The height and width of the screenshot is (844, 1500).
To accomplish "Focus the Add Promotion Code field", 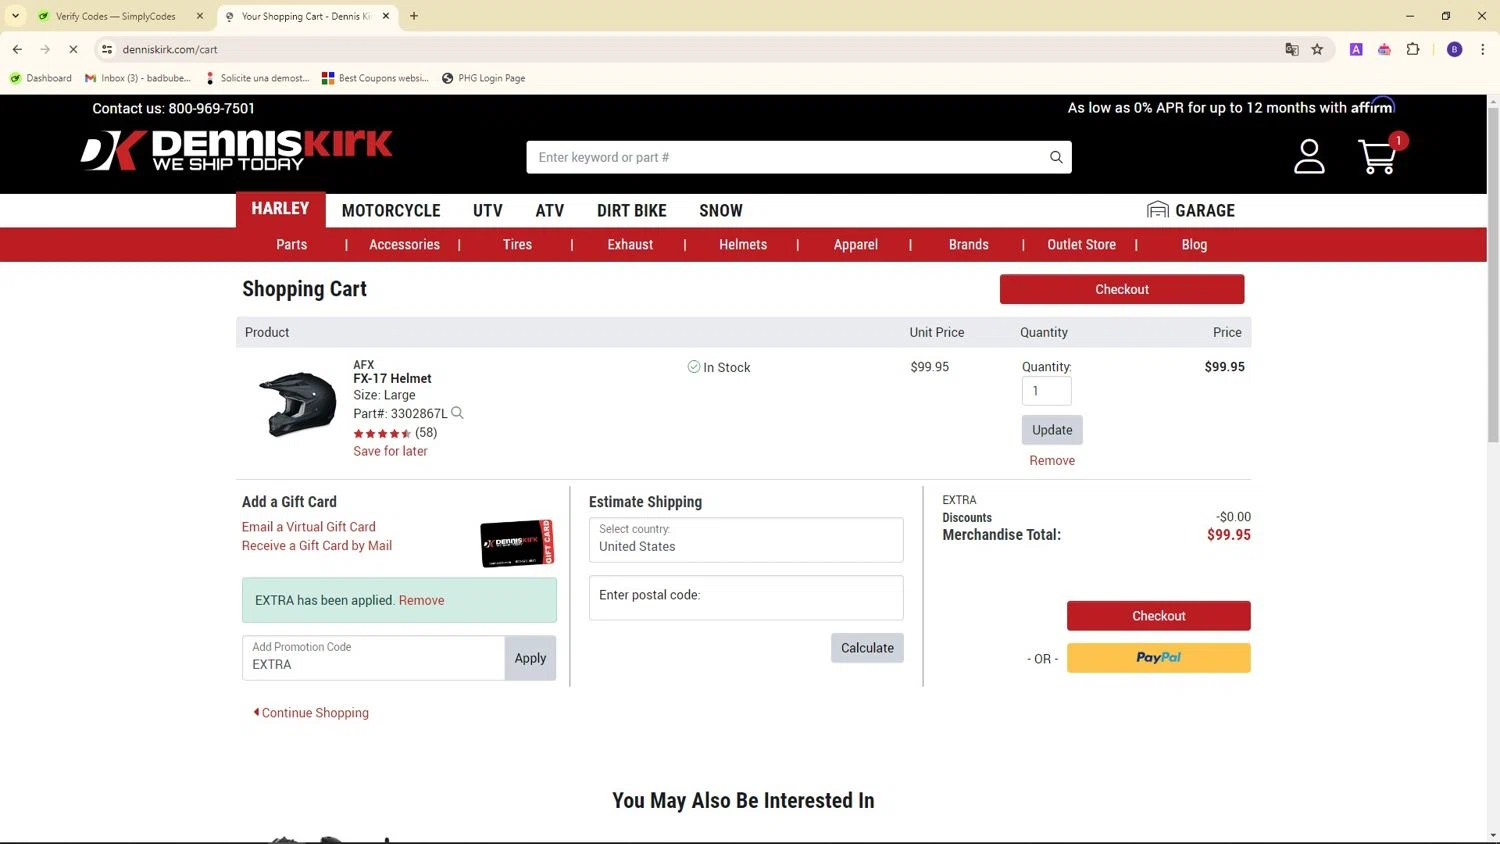I will click(x=373, y=658).
